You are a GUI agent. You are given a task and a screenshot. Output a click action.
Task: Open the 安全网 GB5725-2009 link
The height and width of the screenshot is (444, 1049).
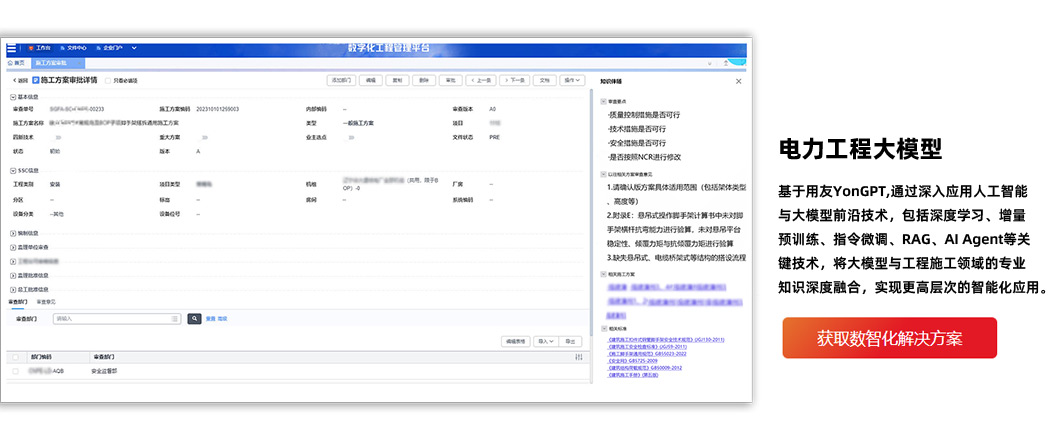tap(632, 361)
